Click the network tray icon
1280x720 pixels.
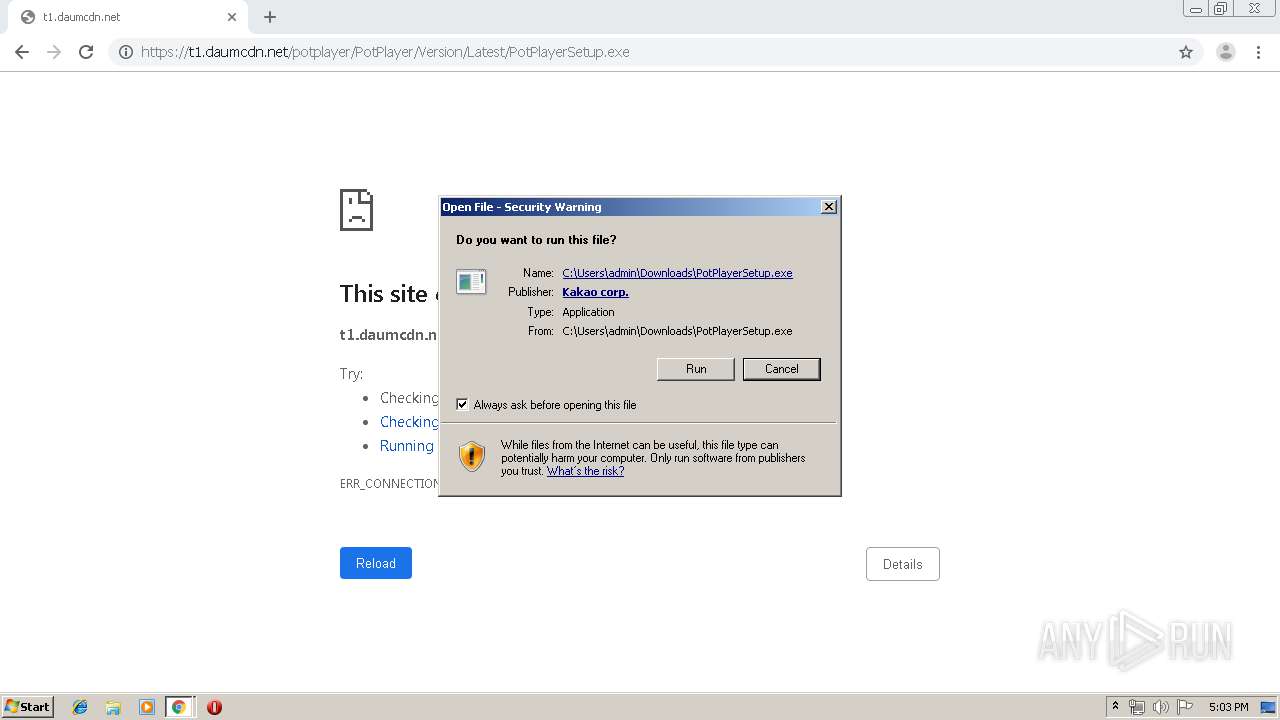pos(1136,707)
